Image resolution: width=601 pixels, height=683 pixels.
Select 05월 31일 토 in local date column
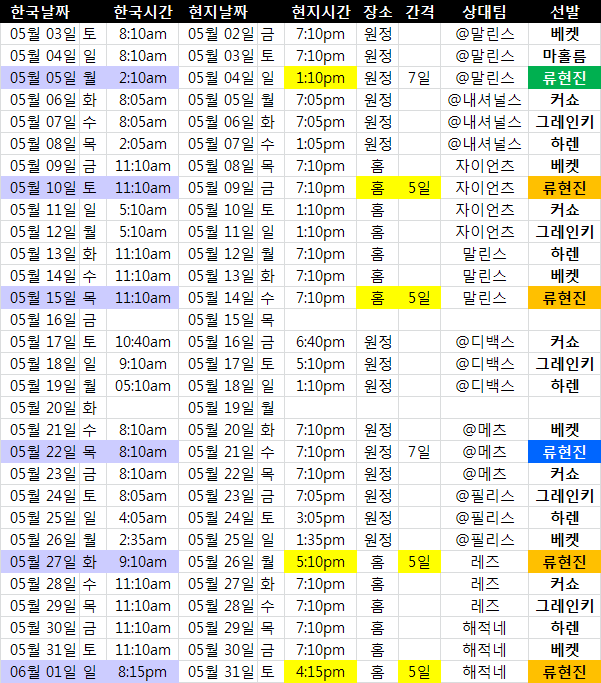point(231,672)
